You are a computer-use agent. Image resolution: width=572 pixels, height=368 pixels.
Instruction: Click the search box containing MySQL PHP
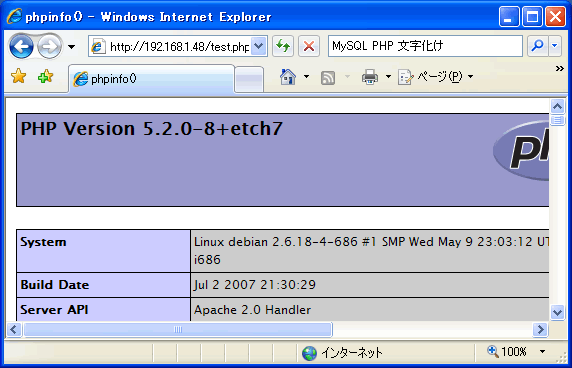pos(425,46)
